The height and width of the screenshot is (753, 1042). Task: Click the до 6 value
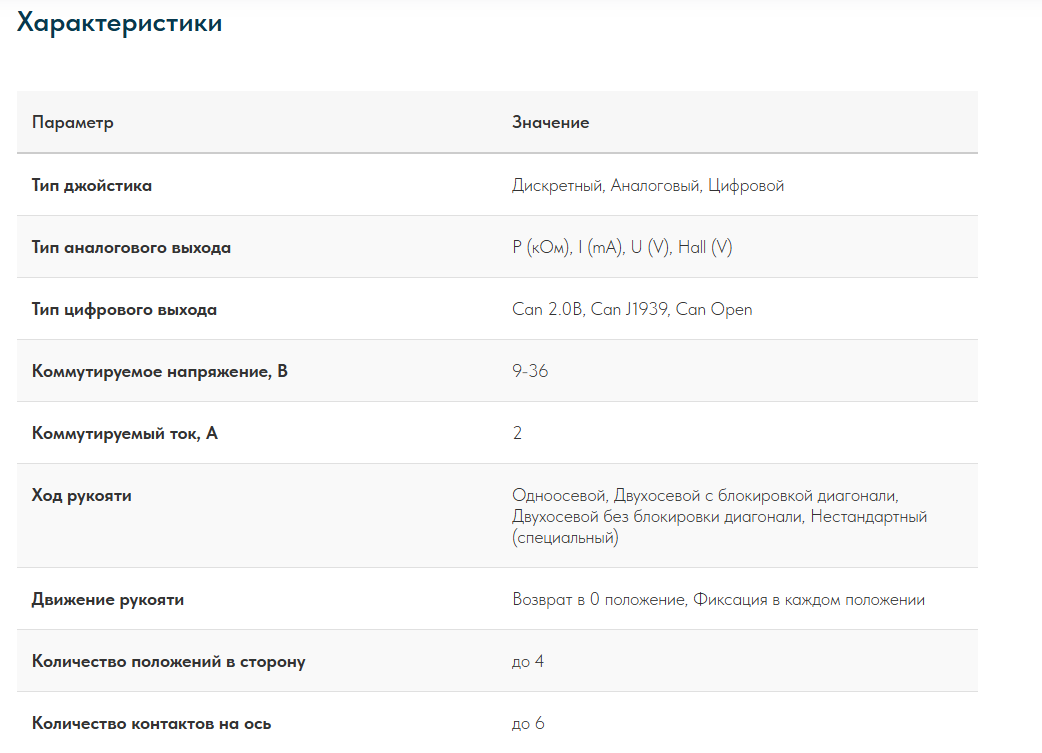tap(527, 723)
